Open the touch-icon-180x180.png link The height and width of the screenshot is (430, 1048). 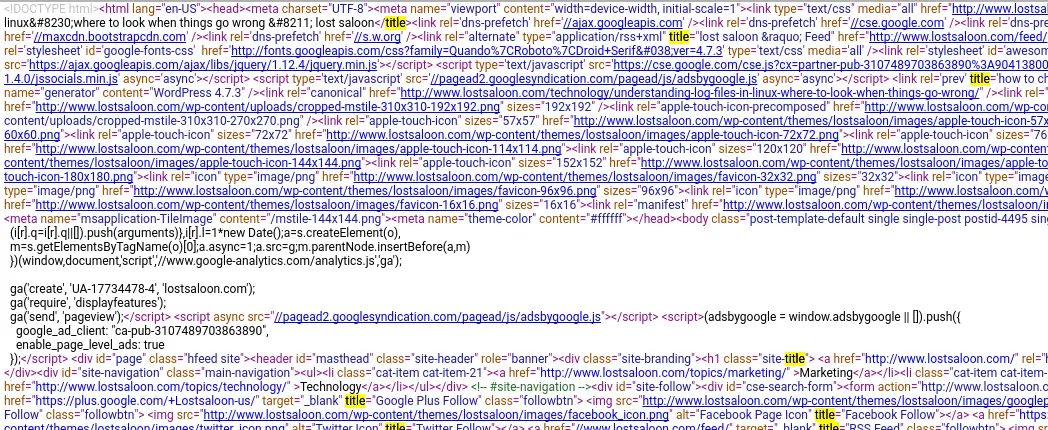(x=70, y=177)
